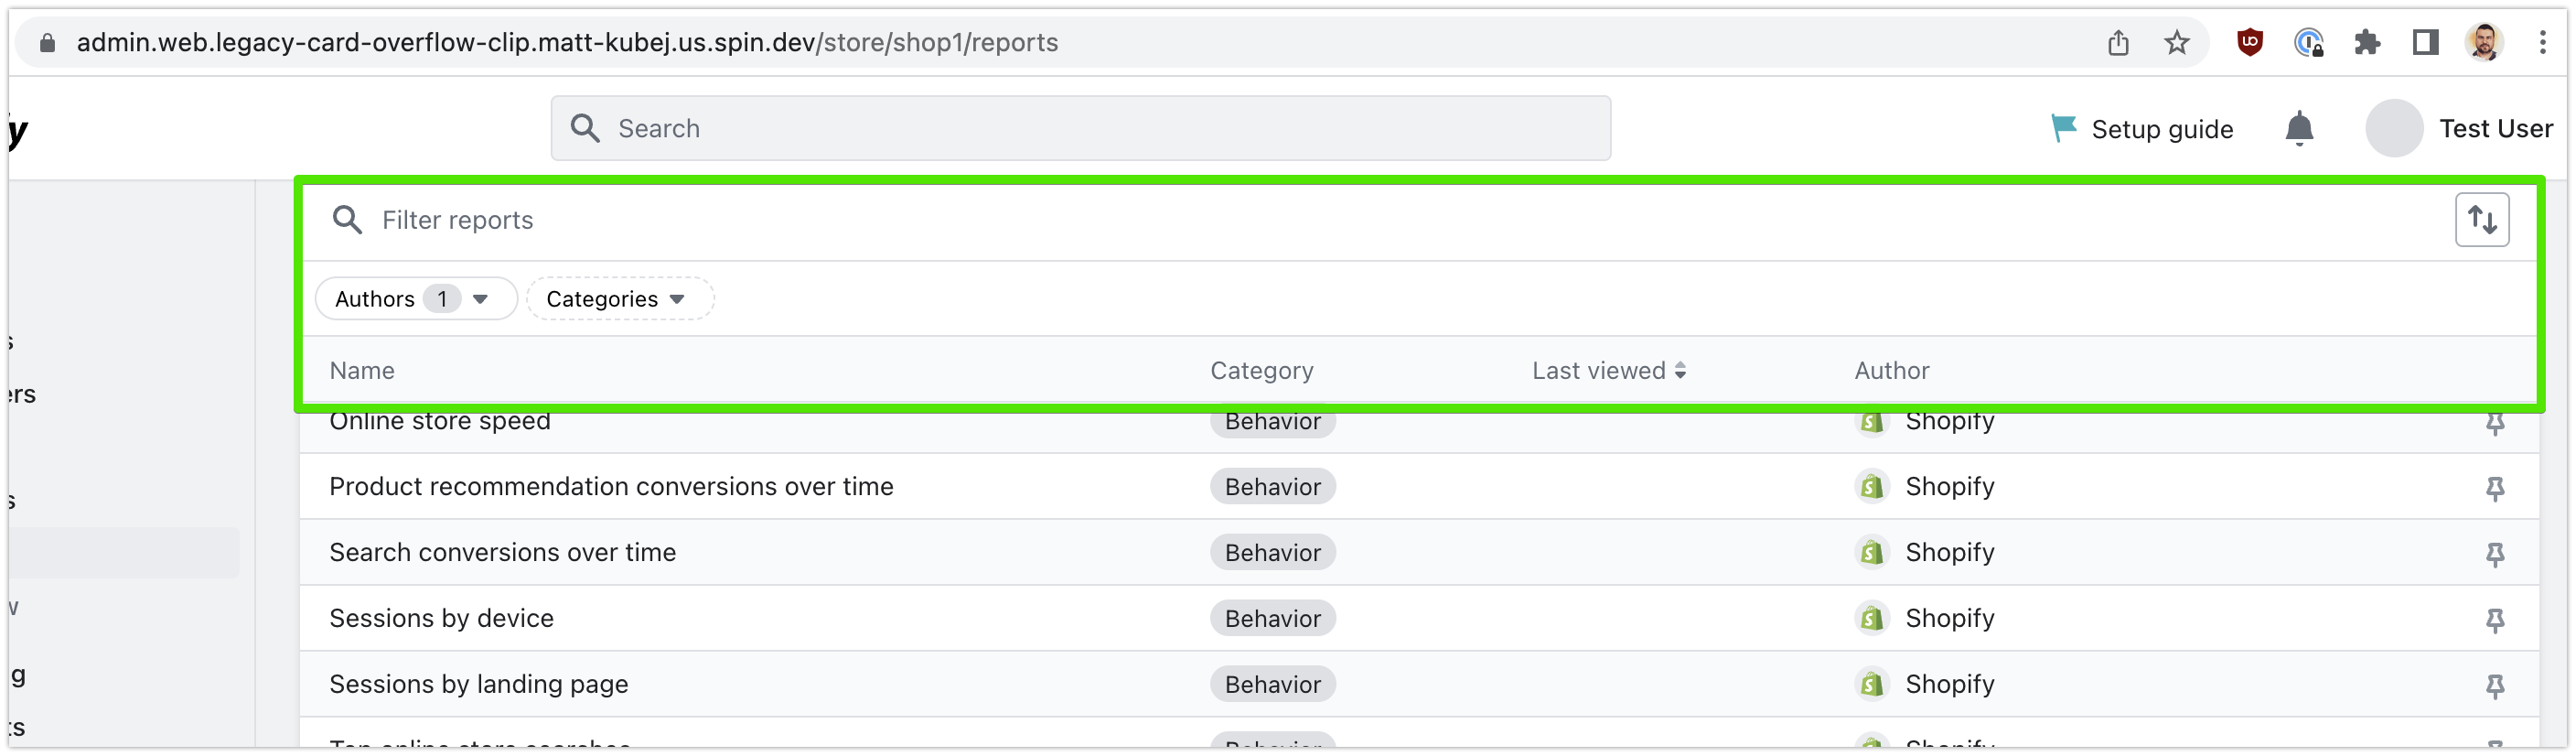Open the Categories filter dropdown
The image size is (2576, 756).
(x=619, y=299)
